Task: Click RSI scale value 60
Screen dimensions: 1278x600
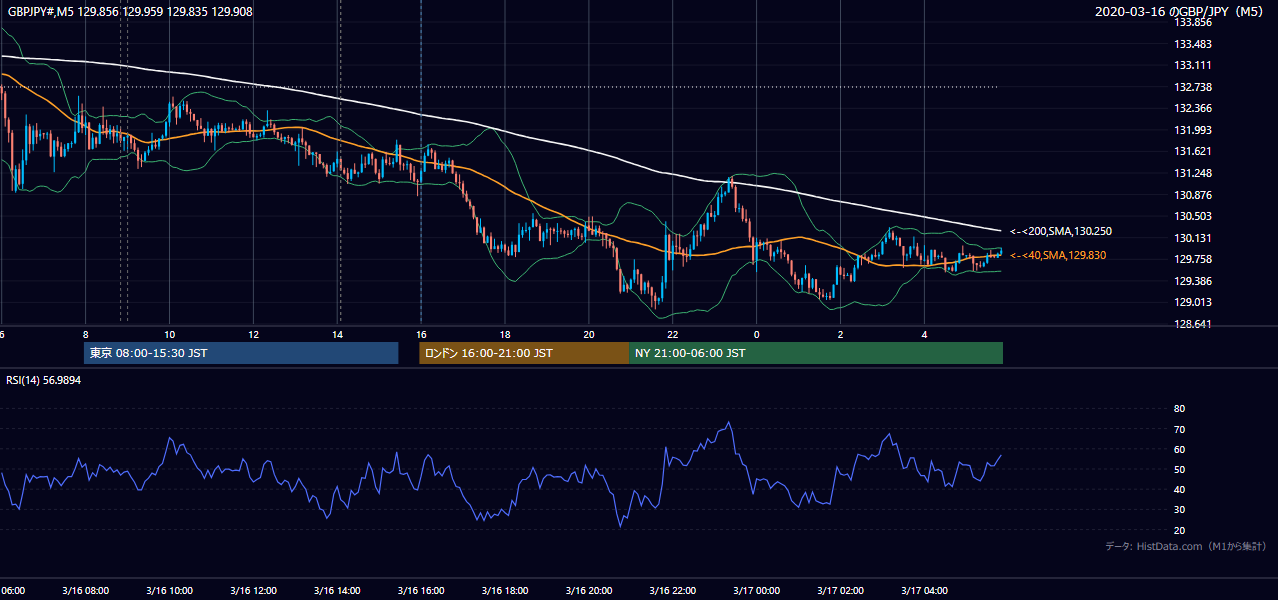Action: tap(1179, 449)
